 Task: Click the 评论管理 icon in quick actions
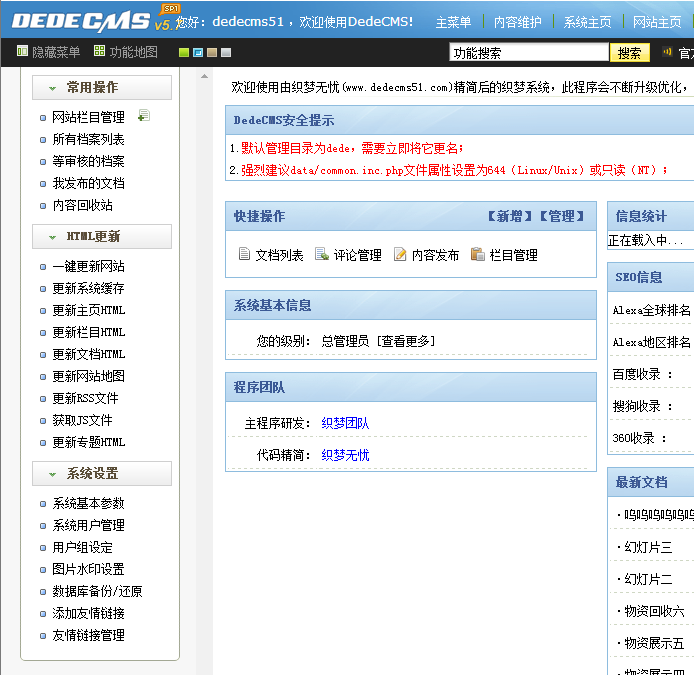tap(322, 255)
